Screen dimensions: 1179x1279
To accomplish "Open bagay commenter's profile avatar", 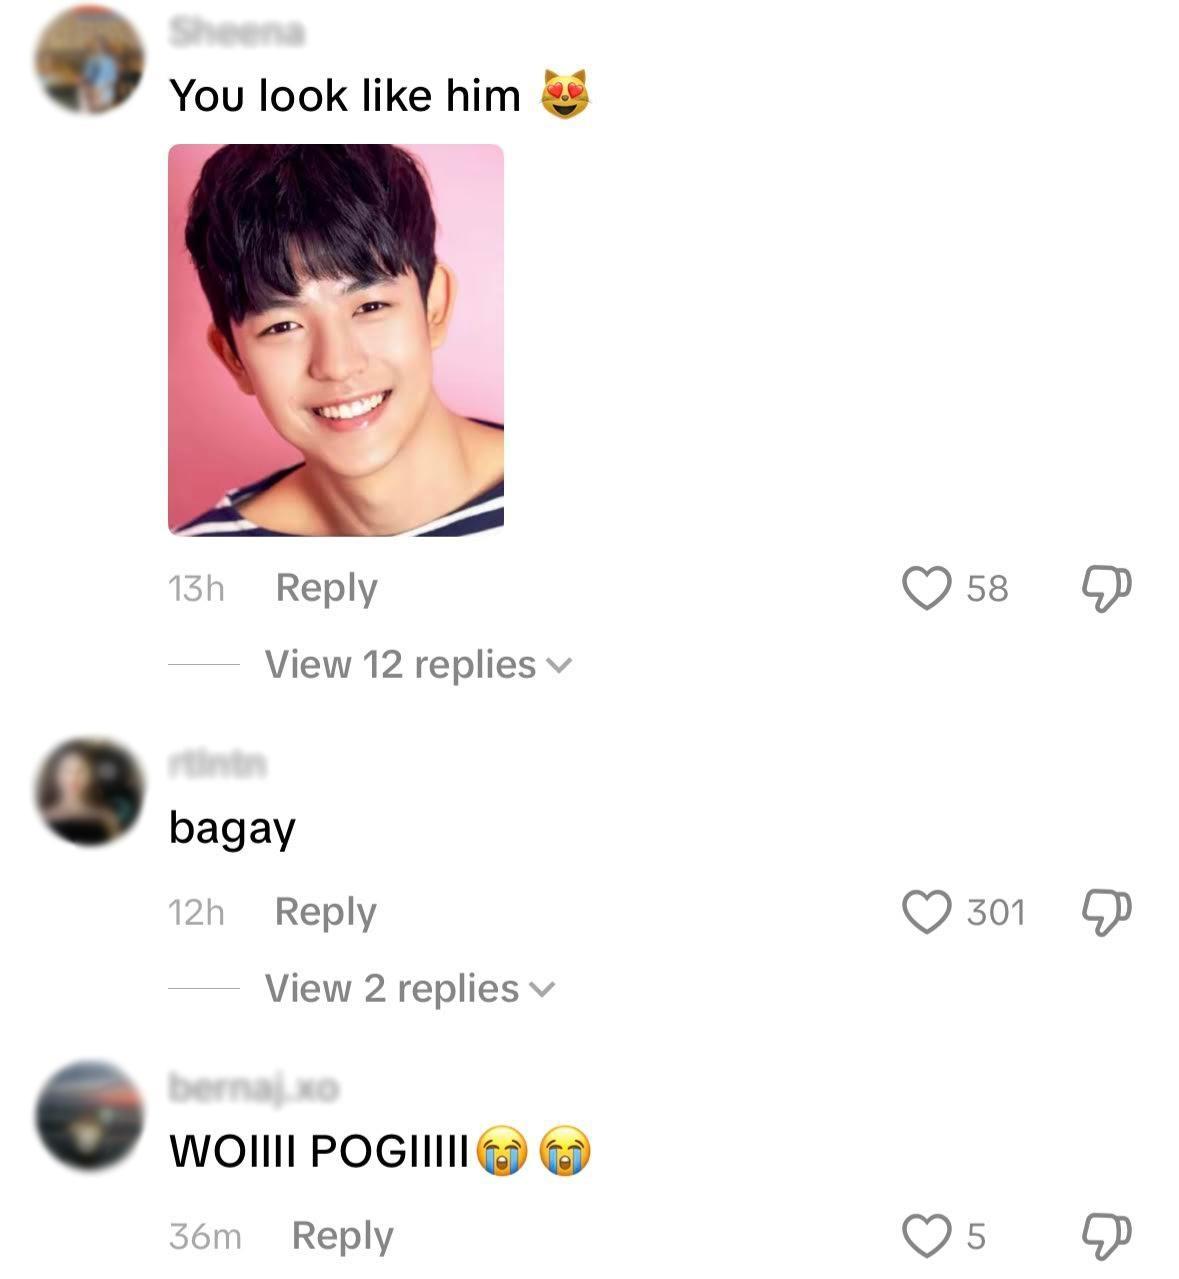I will (90, 792).
